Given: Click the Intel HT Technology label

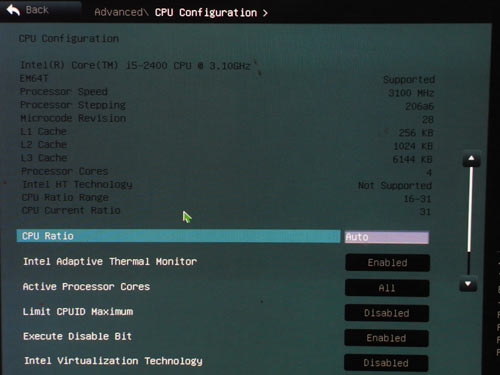Looking at the screenshot, I should point(77,184).
